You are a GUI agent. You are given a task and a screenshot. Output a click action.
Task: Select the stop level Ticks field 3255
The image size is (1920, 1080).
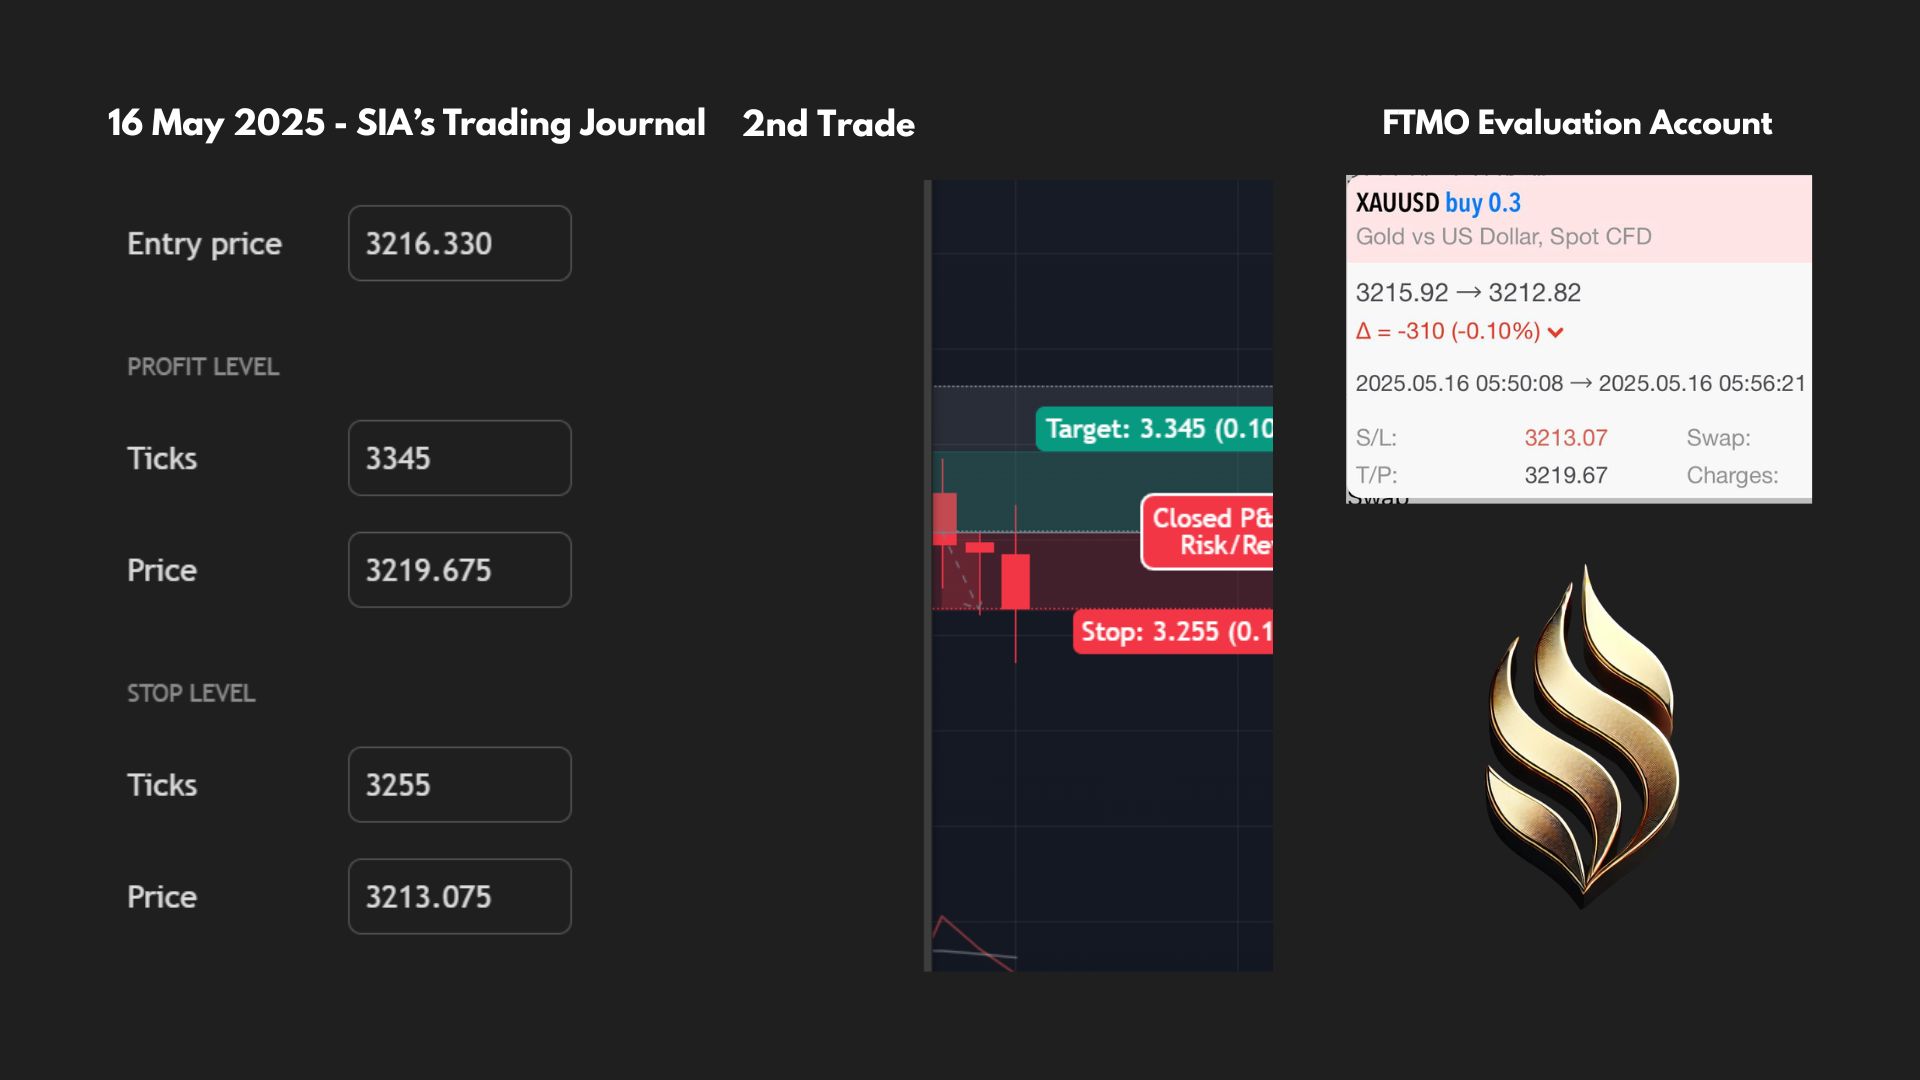[459, 785]
